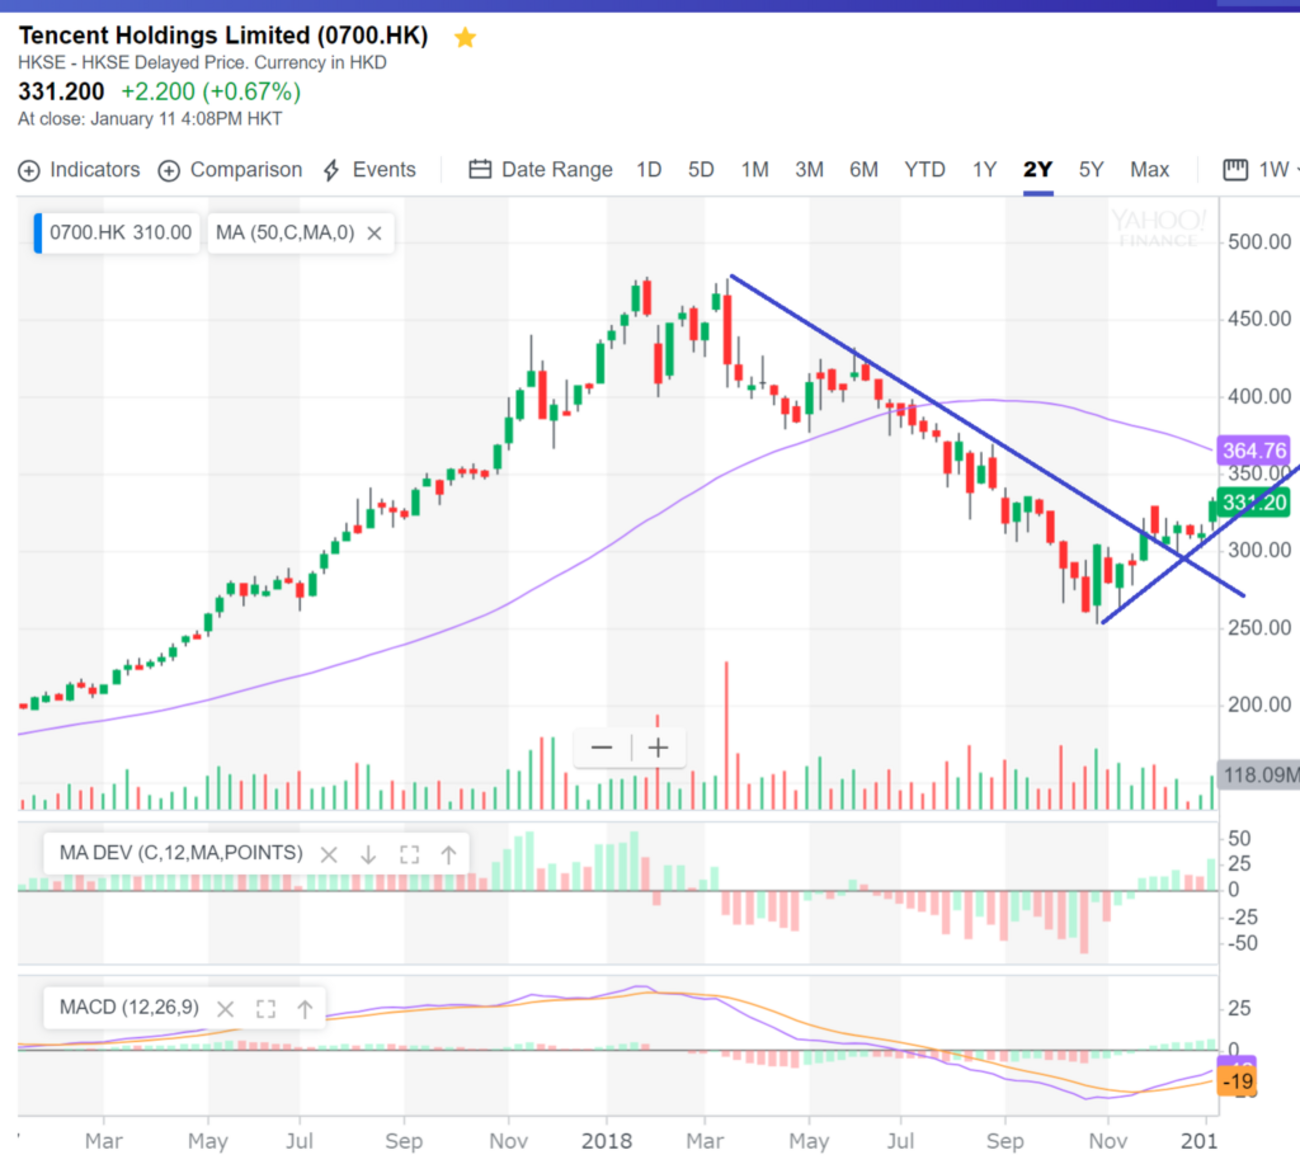Viewport: 1300px width, 1169px height.
Task: Click the 118.09M volume tag
Action: pos(1259,775)
